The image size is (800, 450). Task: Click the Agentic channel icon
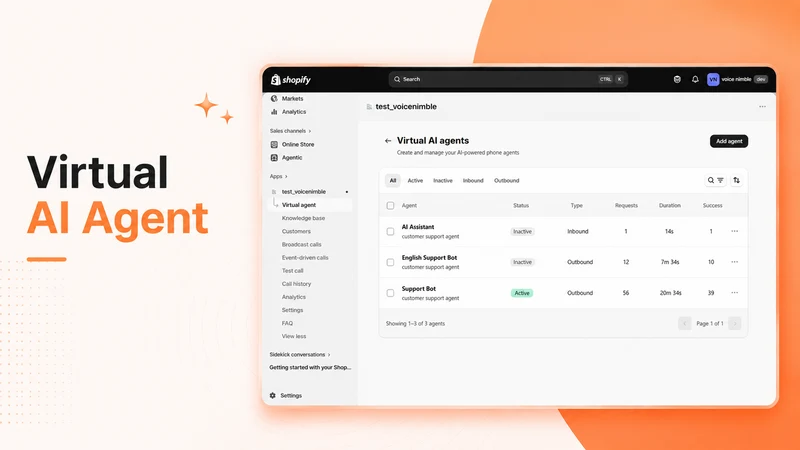point(274,158)
